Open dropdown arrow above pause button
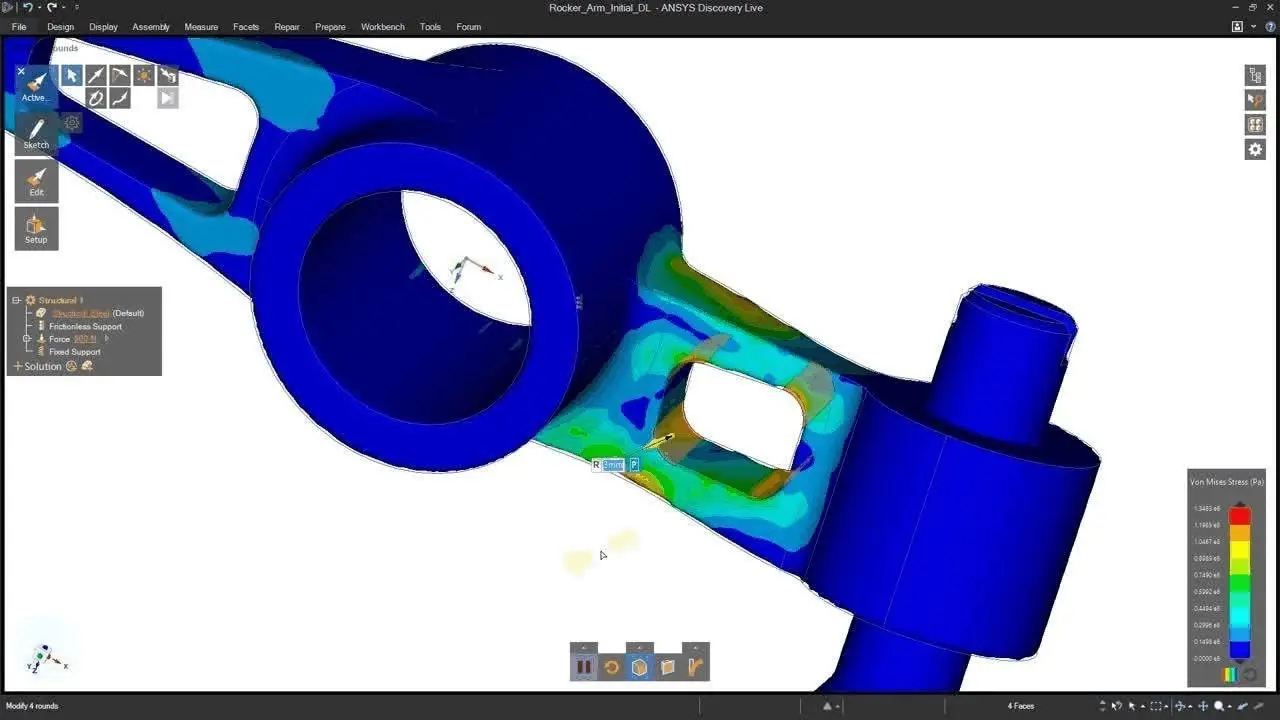The width and height of the screenshot is (1280, 720). (x=584, y=648)
